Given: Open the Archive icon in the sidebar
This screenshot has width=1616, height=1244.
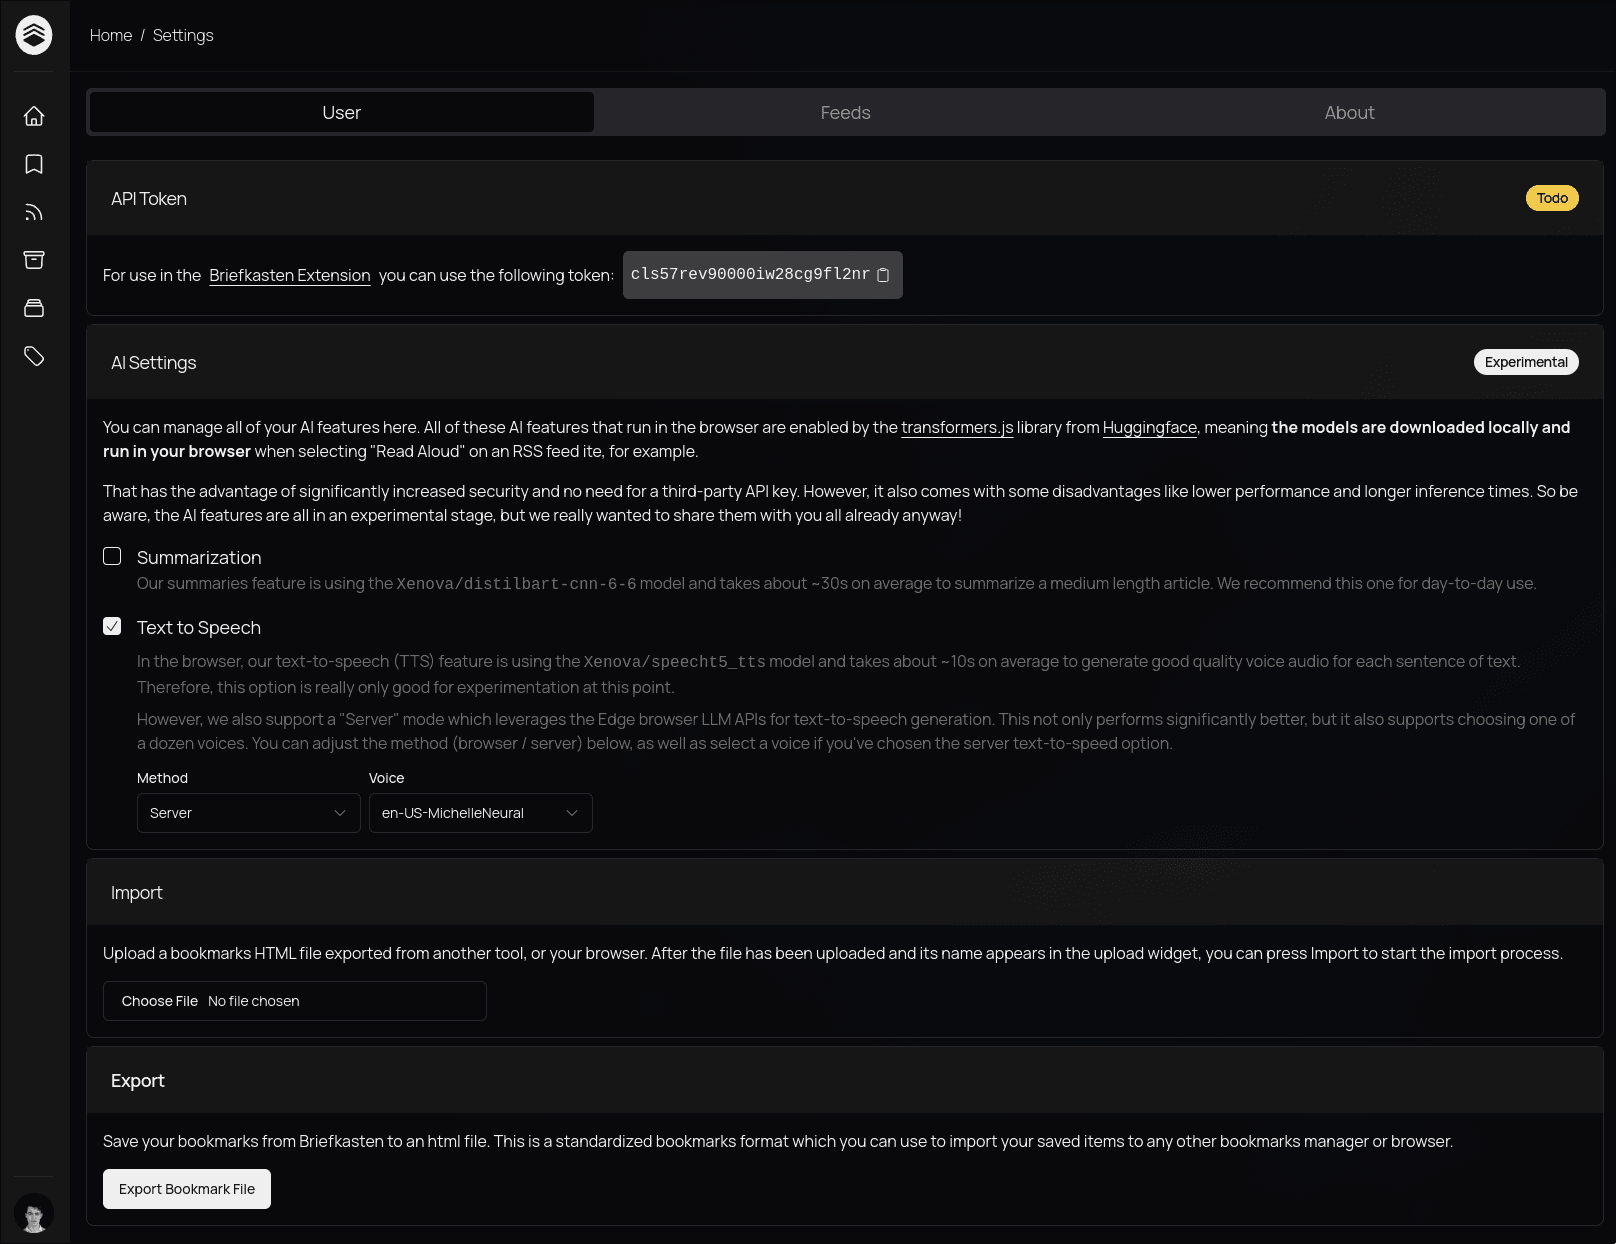Looking at the screenshot, I should pos(34,259).
